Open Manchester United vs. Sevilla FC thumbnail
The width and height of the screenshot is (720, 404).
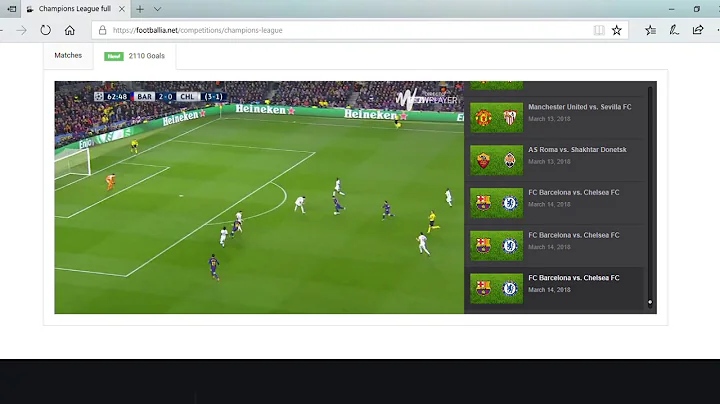496,118
